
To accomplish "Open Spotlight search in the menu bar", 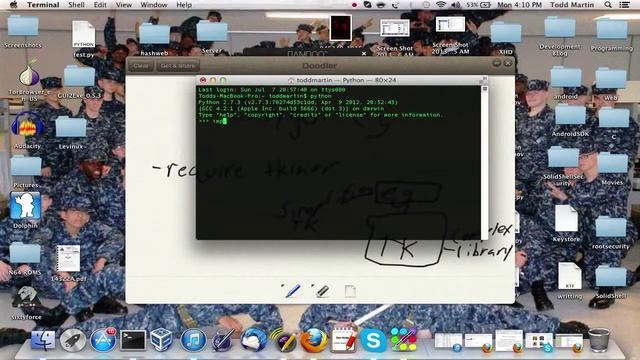I will point(608,5).
